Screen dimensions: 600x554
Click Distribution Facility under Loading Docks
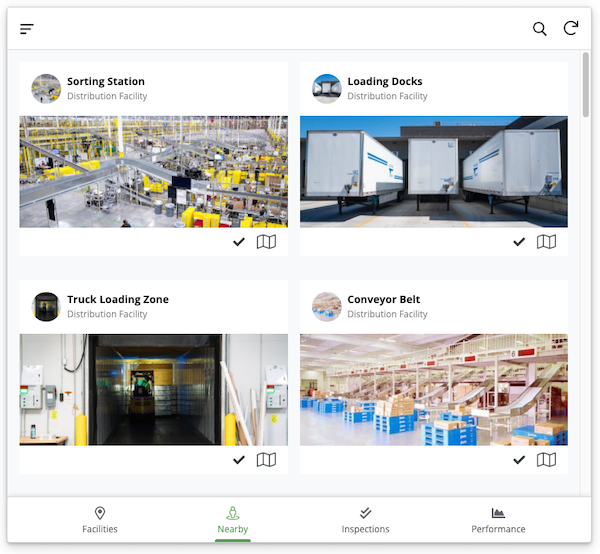coord(387,96)
